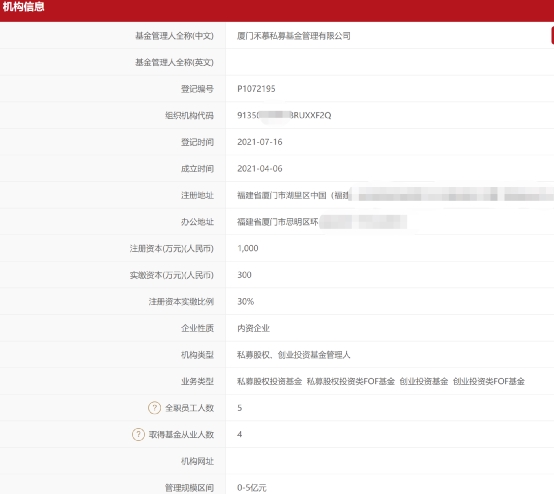Viewport: 554px width, 494px height.
Task: Click business type 私募股权投资类FOF基金
Action: (x=350, y=381)
